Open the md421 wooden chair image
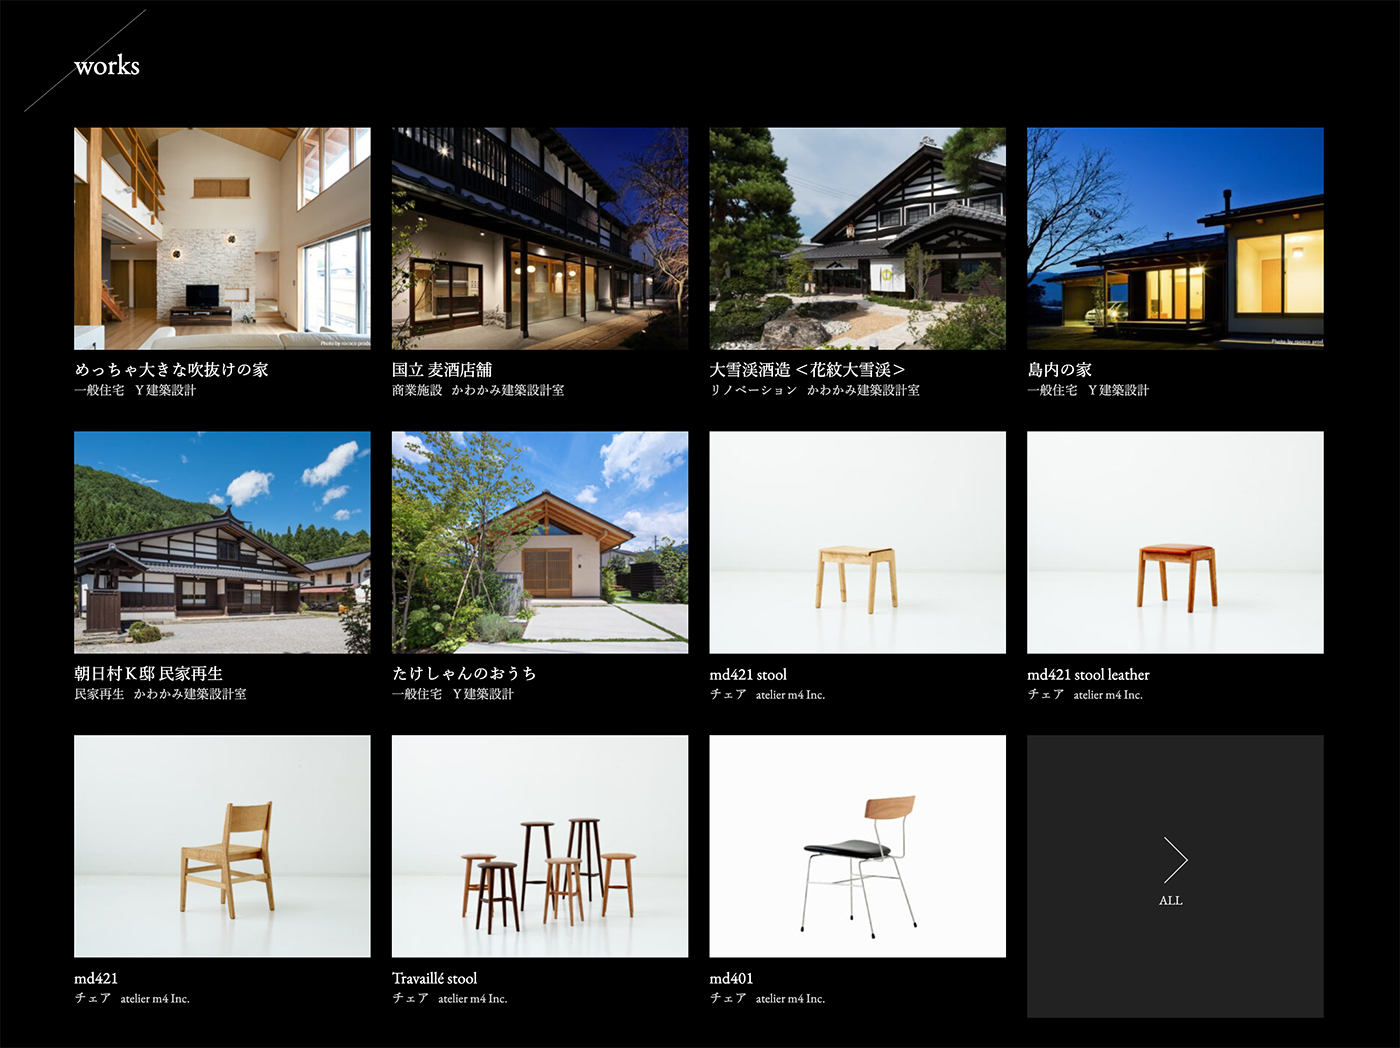Viewport: 1400px width, 1048px height. pyautogui.click(x=222, y=846)
